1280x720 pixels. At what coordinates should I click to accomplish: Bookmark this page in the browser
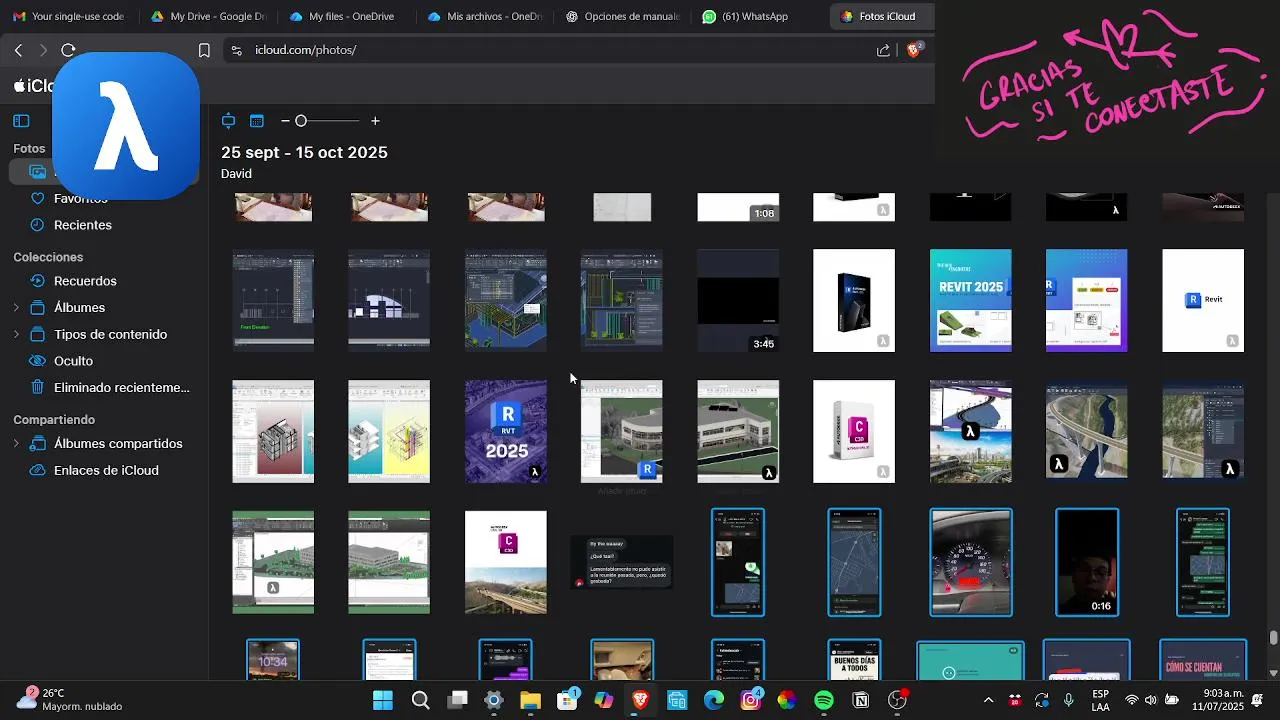[x=204, y=50]
